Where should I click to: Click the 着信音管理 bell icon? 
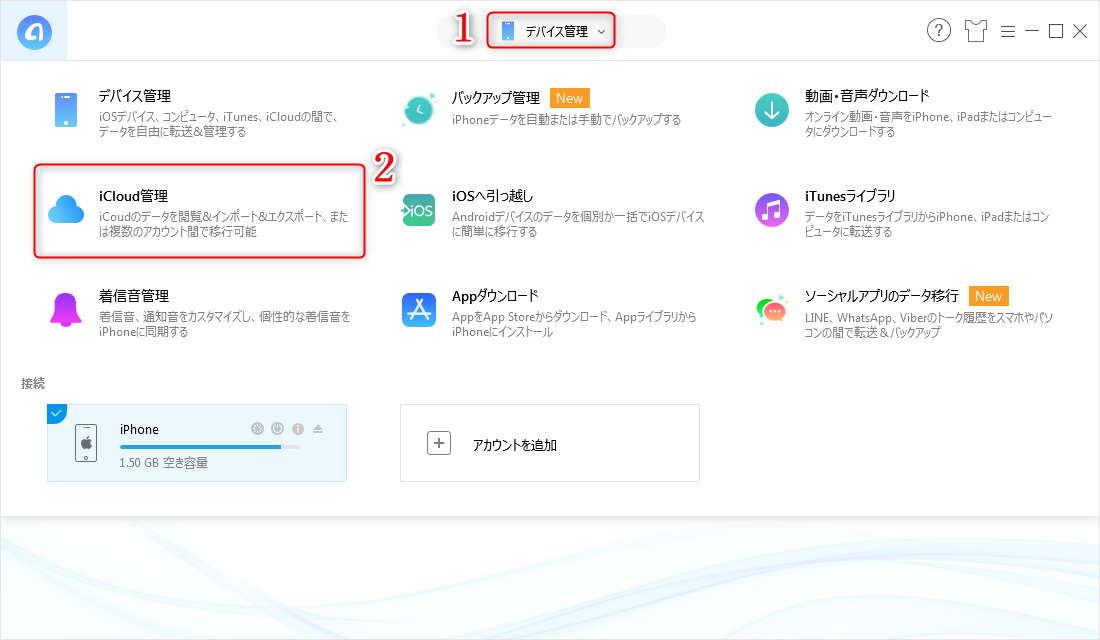[x=66, y=310]
